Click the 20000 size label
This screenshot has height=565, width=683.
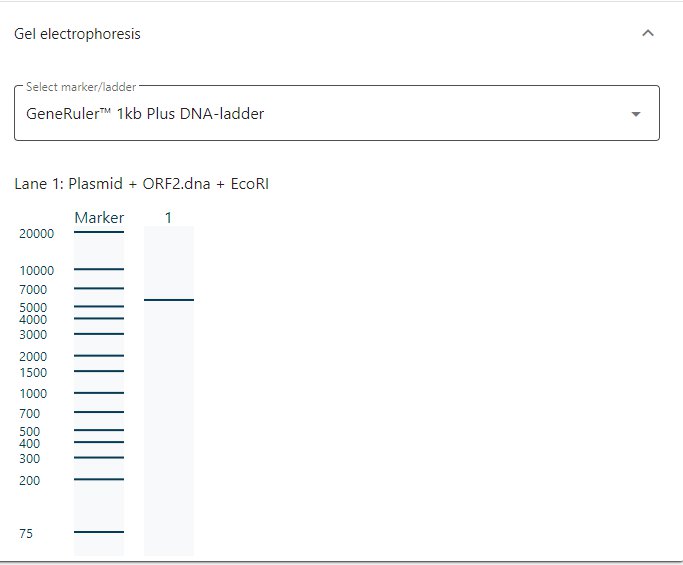[x=37, y=234]
